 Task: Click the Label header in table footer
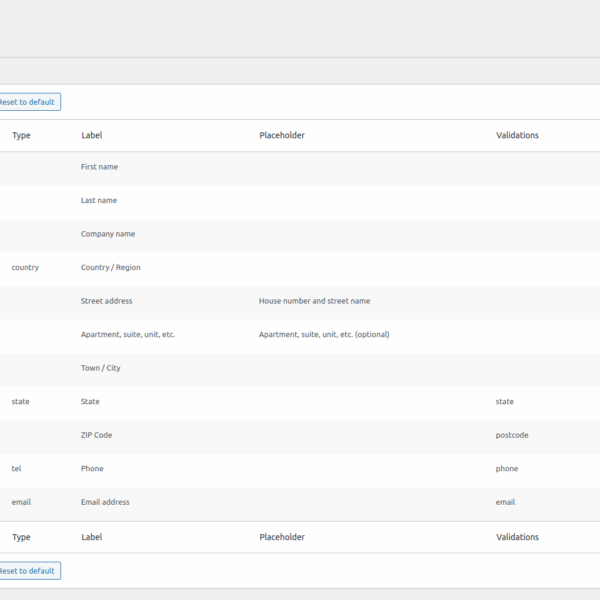coord(91,537)
